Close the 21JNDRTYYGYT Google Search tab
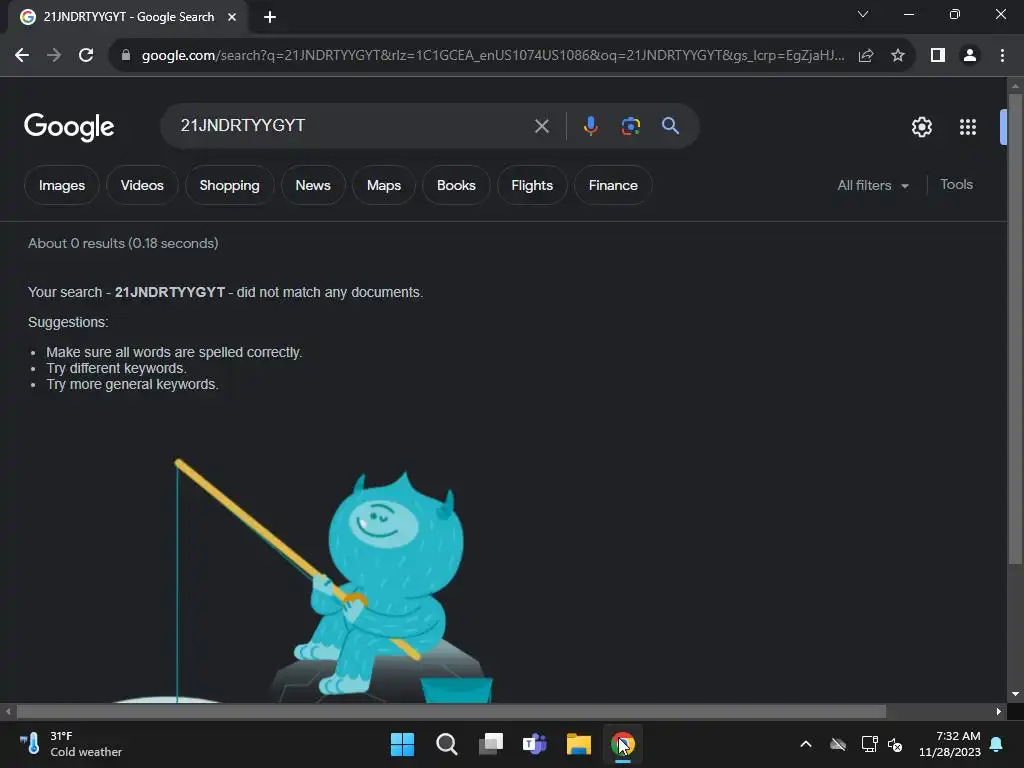This screenshot has height=768, width=1024. 232,17
